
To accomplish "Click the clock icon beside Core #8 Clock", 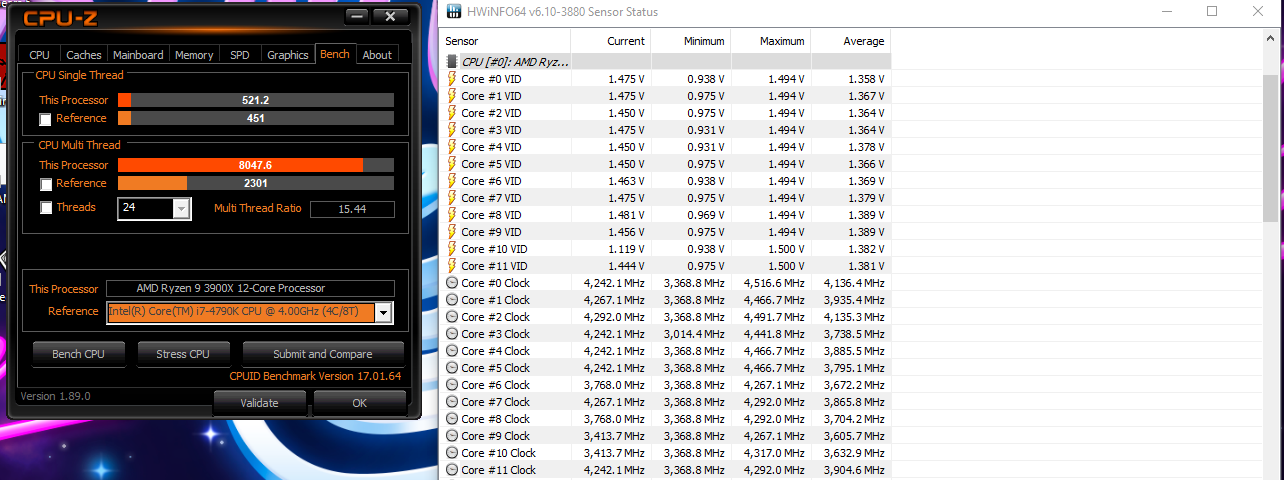I will 452,419.
